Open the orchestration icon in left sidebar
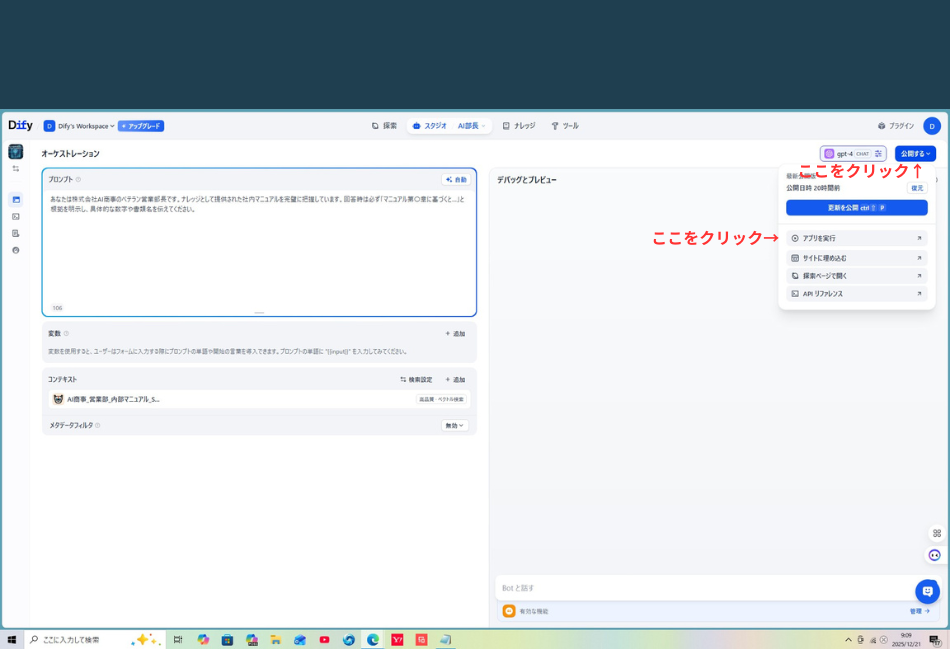Viewport: 950px width, 650px height. click(x=16, y=199)
